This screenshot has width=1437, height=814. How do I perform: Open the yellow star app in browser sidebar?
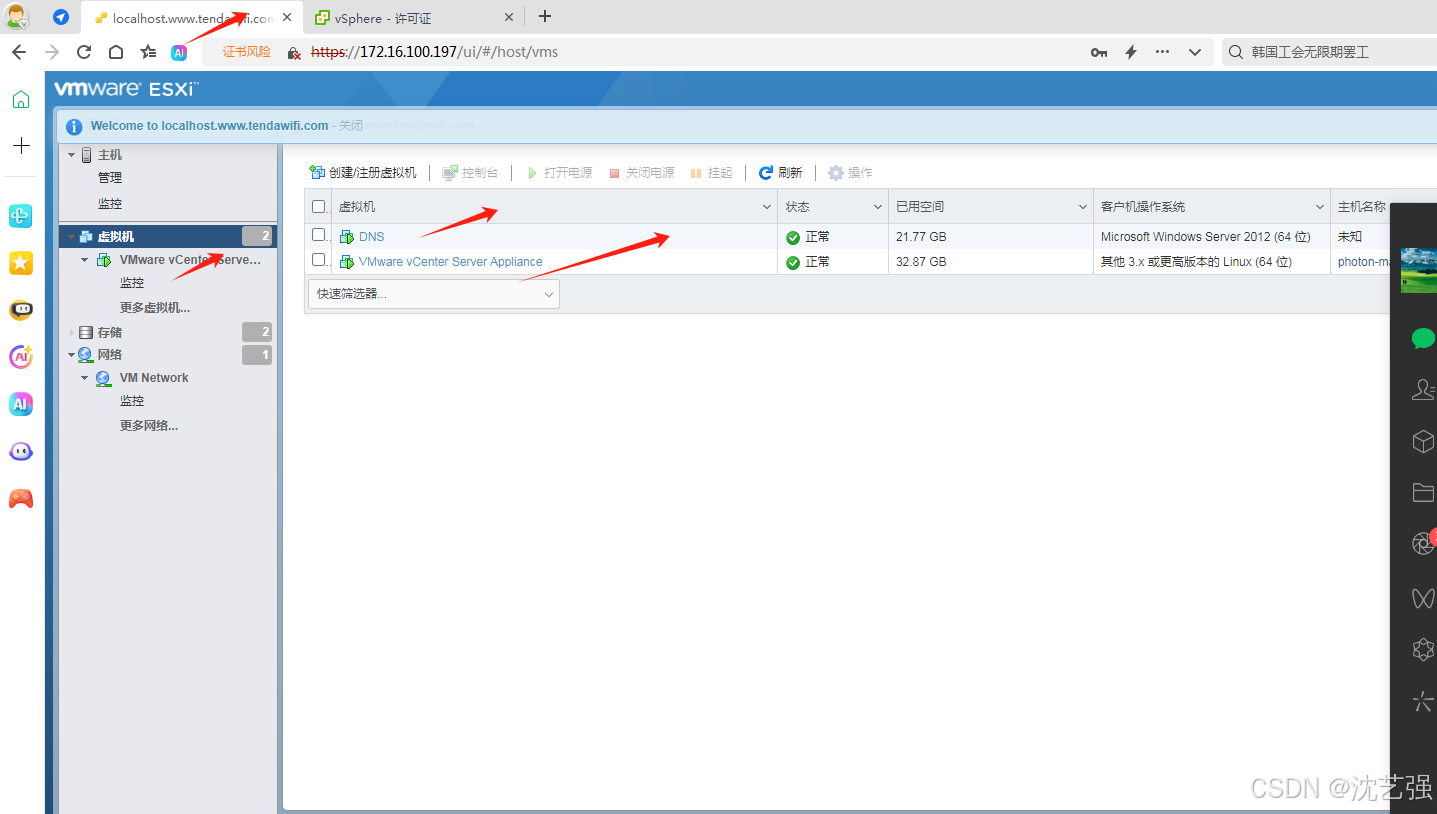(21, 263)
